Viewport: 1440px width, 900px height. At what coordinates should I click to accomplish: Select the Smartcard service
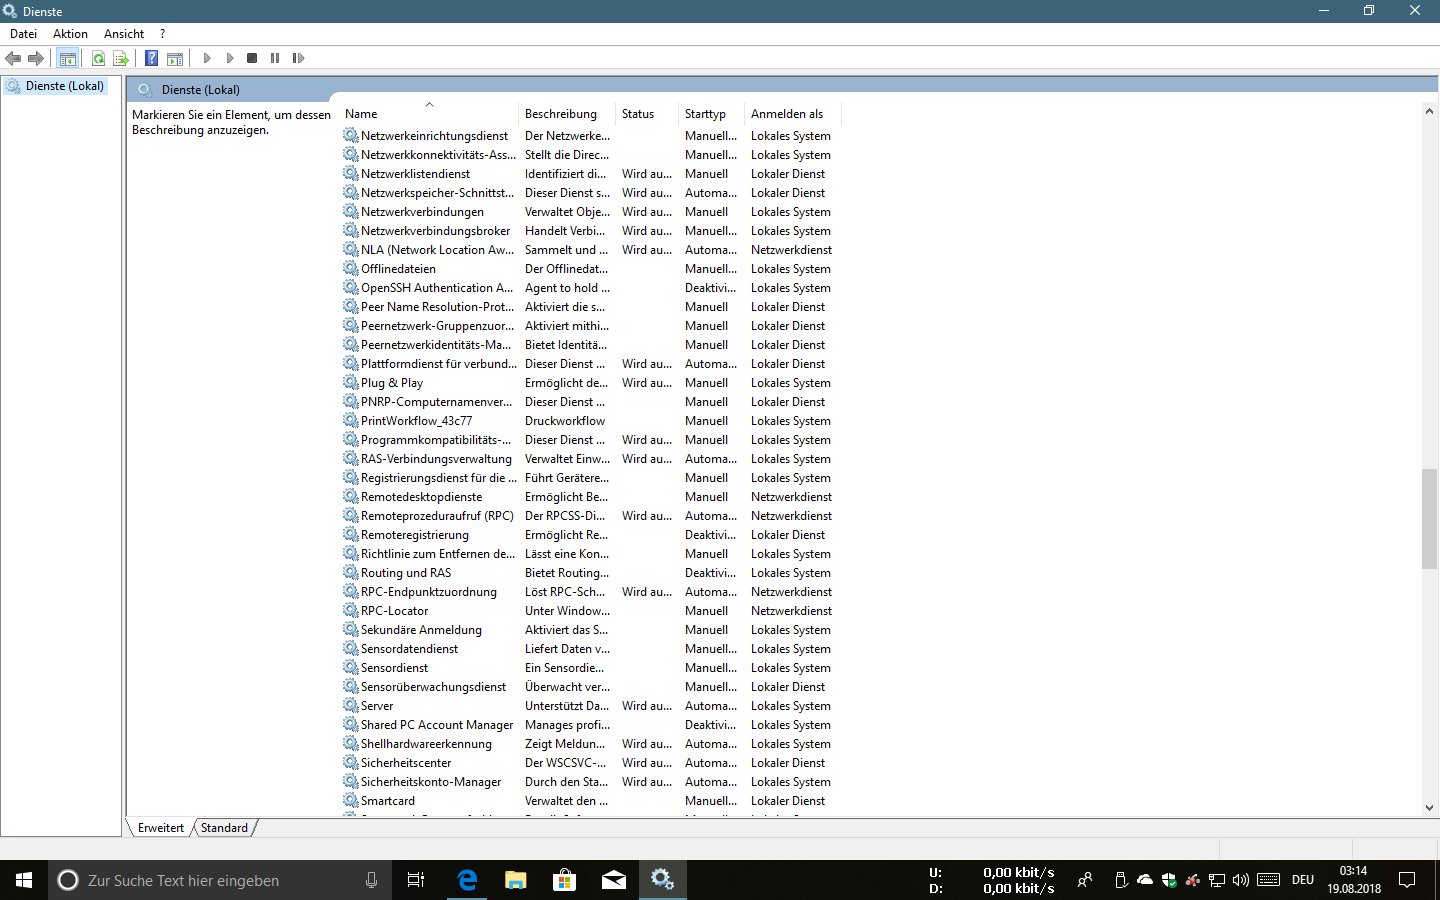point(388,801)
